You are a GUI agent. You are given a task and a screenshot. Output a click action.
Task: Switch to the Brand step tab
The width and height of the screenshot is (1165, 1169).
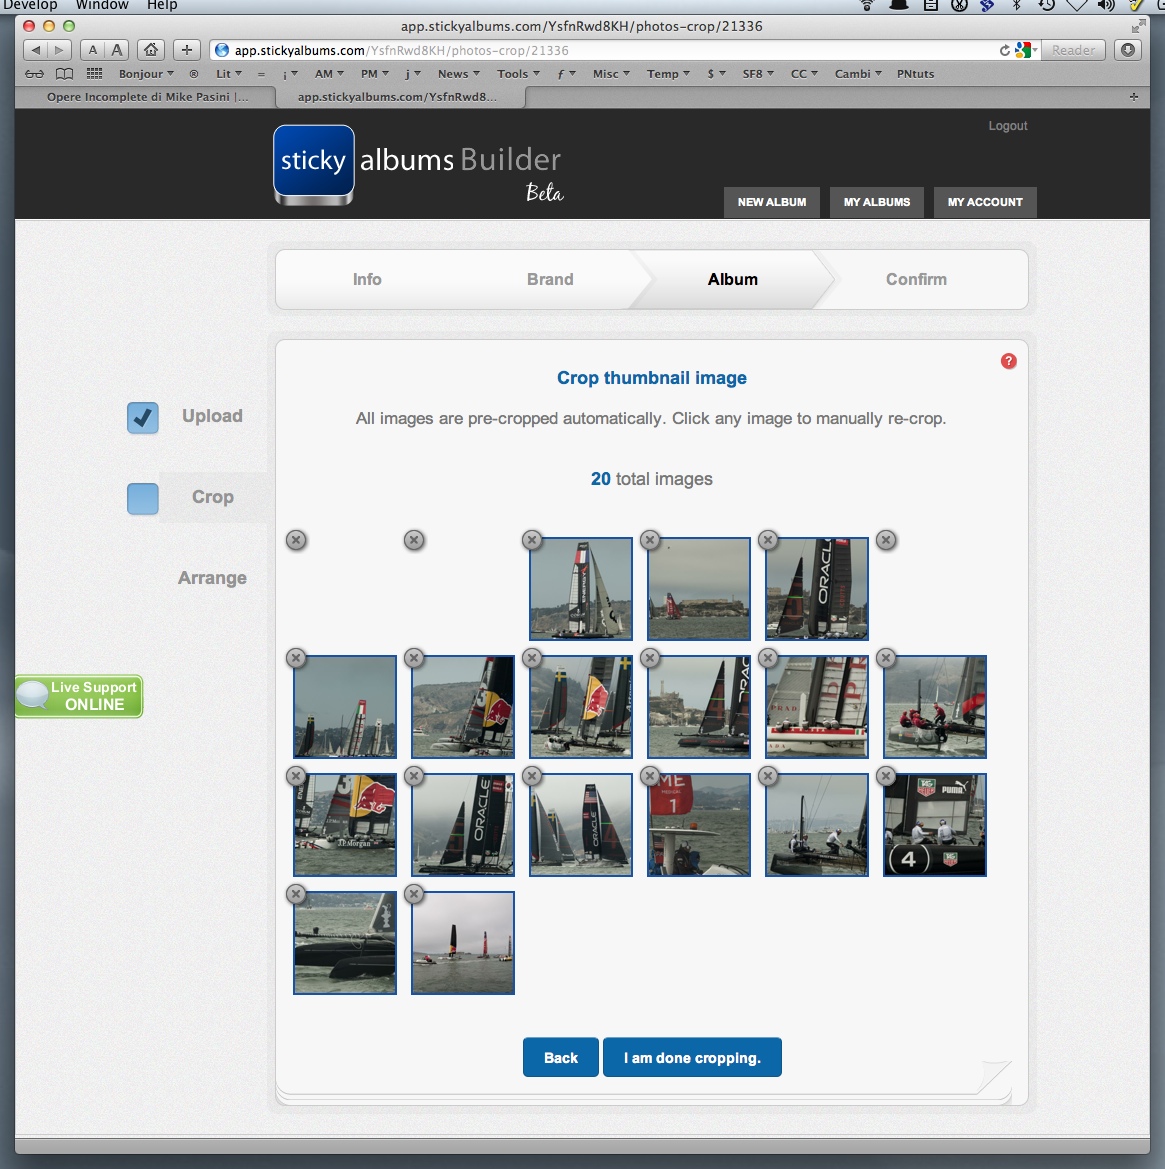[550, 280]
